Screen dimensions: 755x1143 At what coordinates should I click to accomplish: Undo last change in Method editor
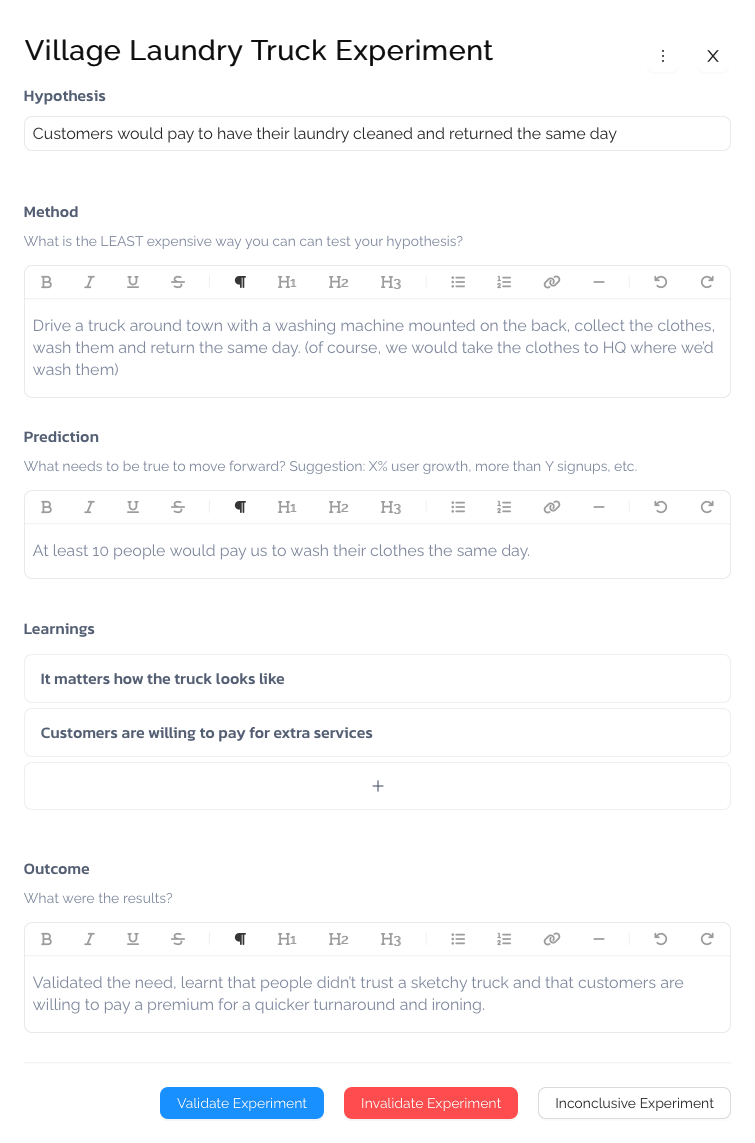click(x=660, y=282)
